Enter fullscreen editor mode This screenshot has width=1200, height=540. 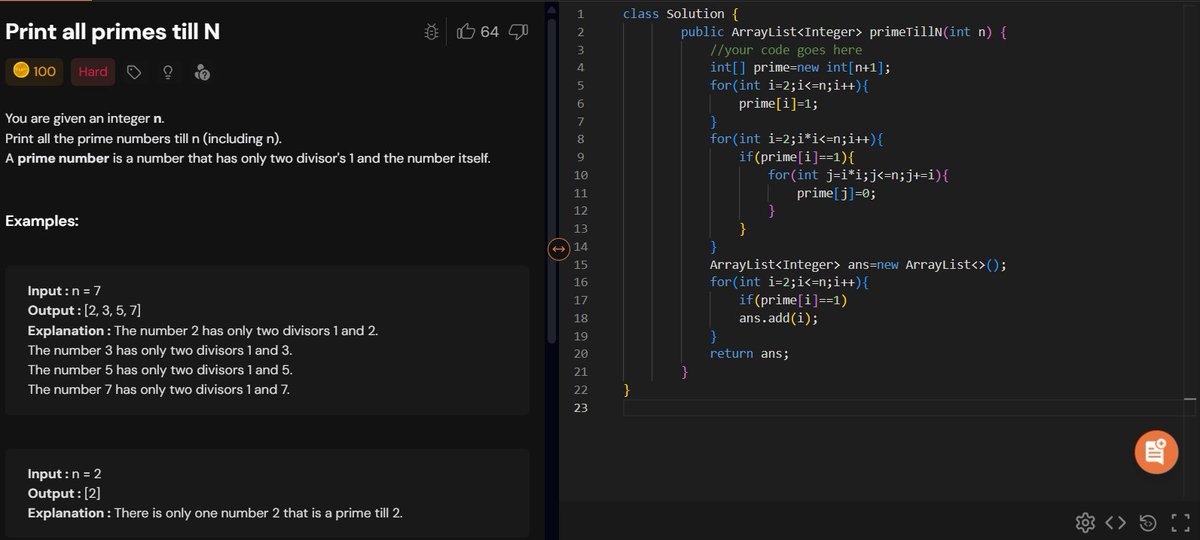[1182, 523]
